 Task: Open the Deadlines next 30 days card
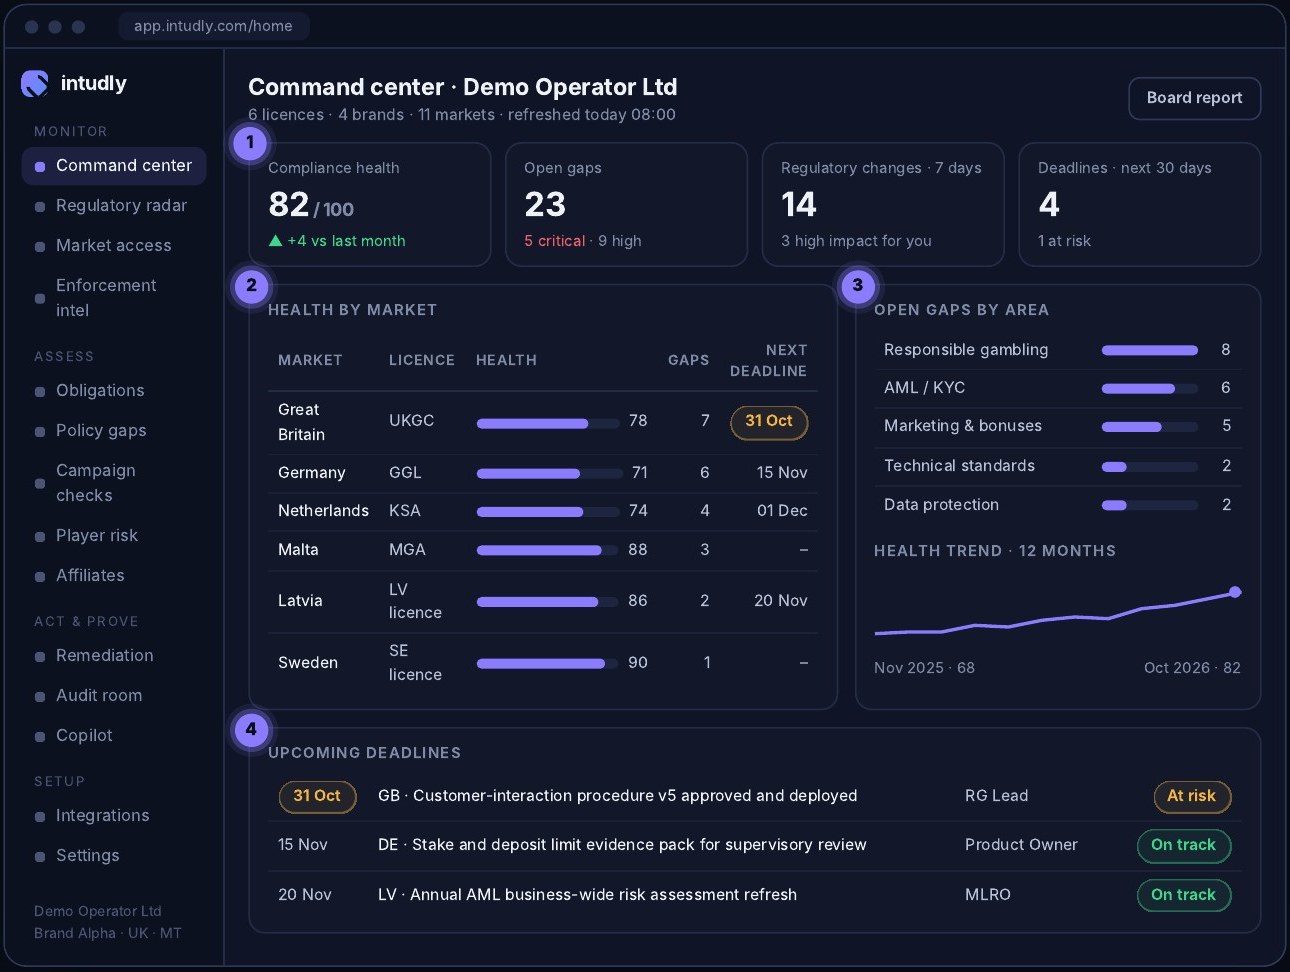(x=1139, y=204)
